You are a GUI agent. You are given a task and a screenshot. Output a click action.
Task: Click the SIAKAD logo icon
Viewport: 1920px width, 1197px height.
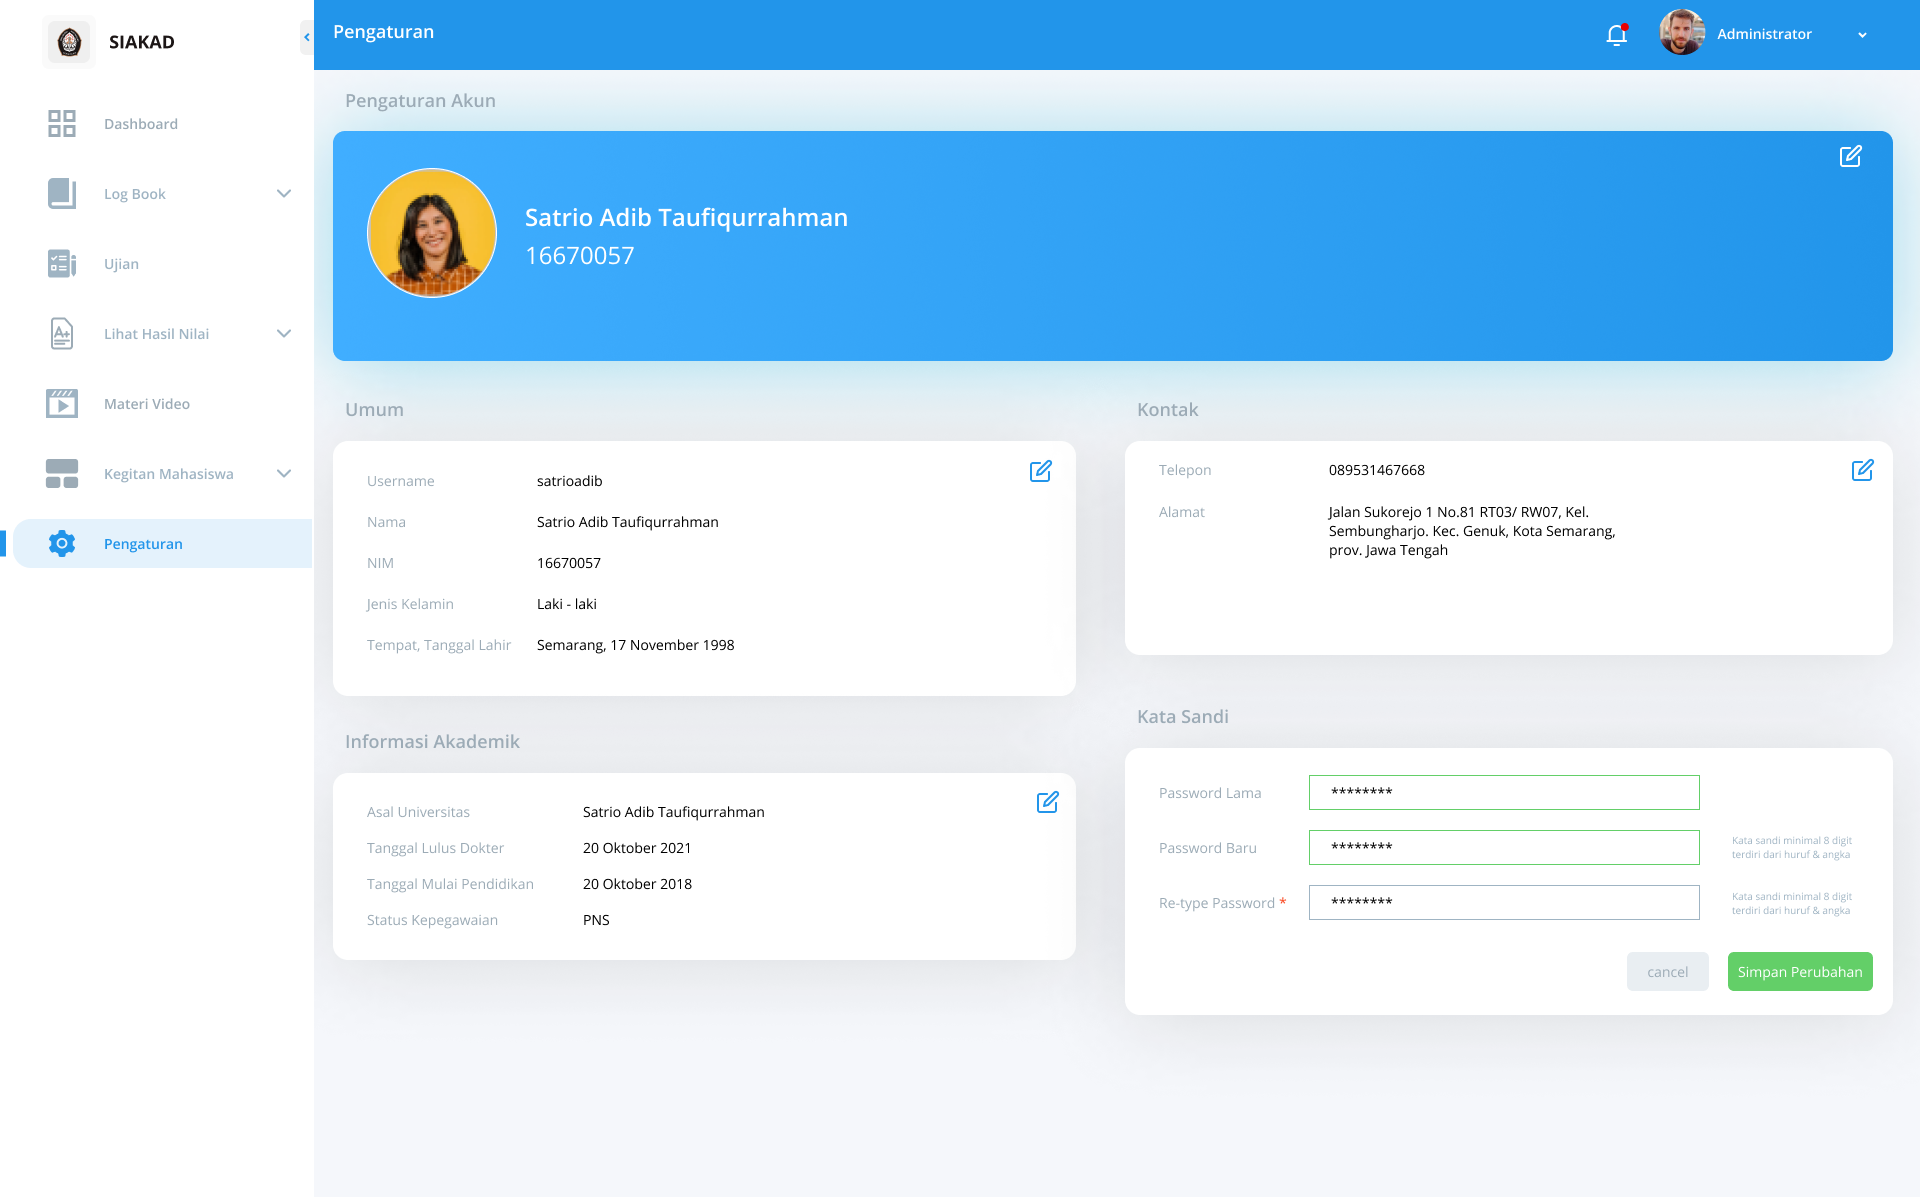point(69,42)
